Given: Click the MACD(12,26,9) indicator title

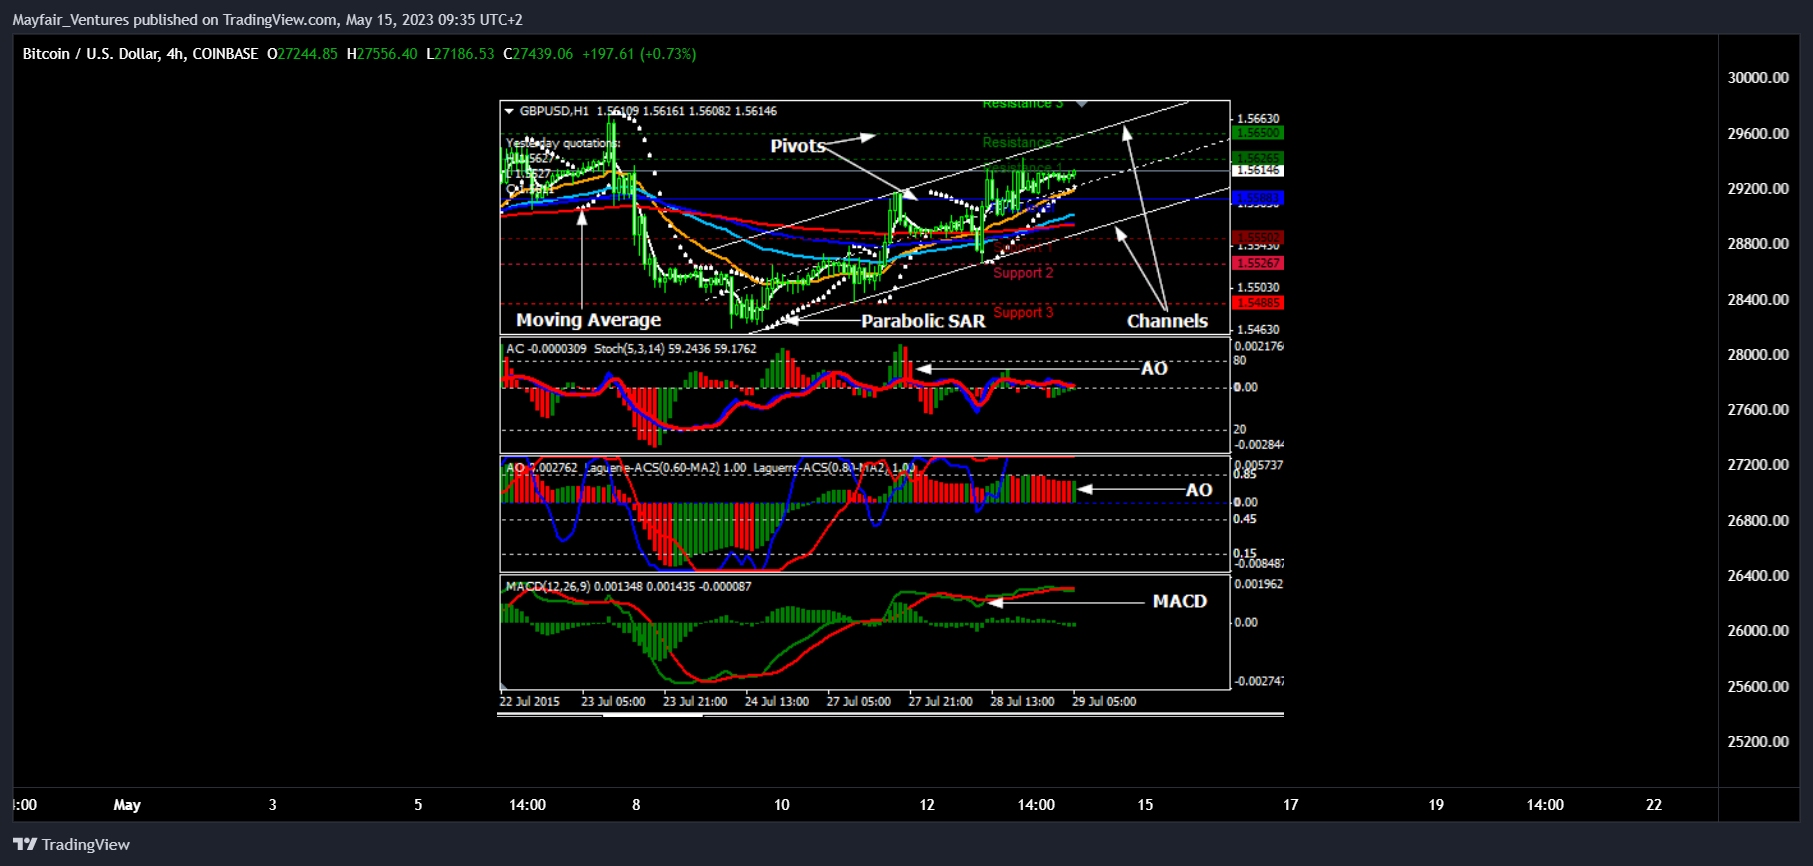Looking at the screenshot, I should [x=628, y=587].
